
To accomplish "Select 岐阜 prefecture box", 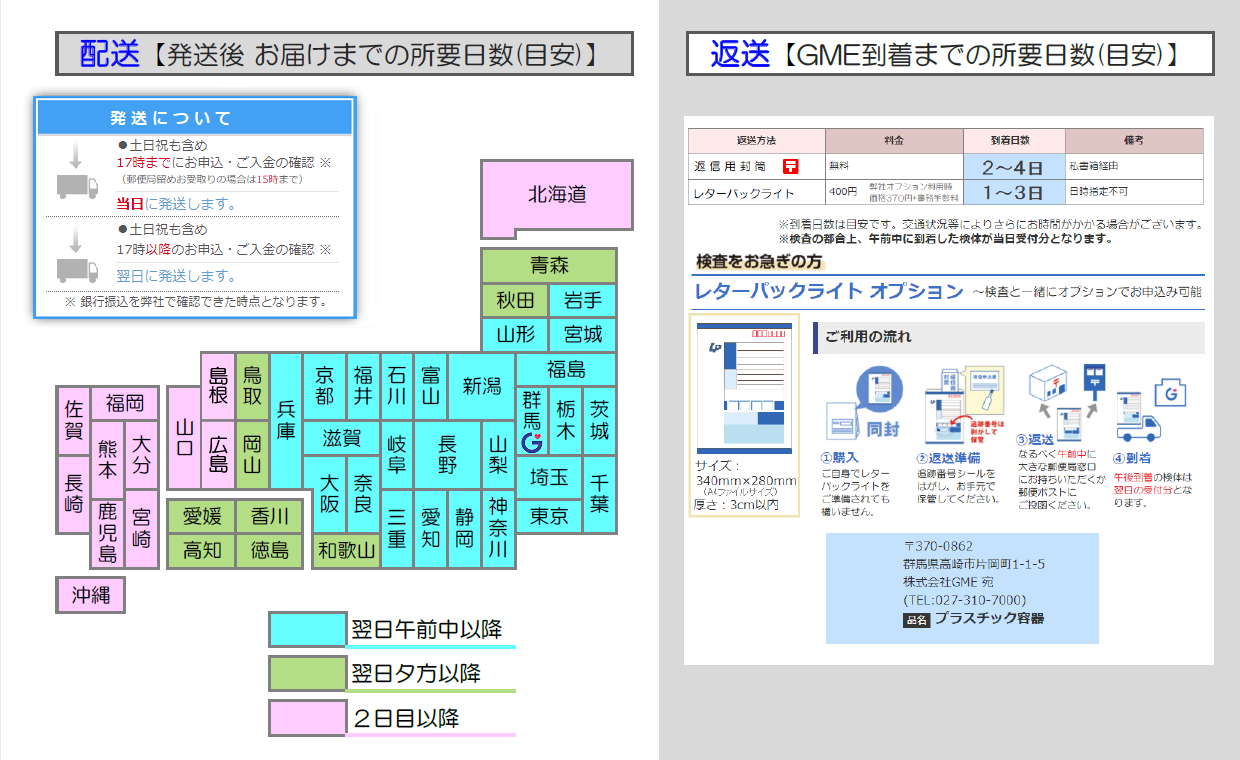I will pyautogui.click(x=397, y=455).
